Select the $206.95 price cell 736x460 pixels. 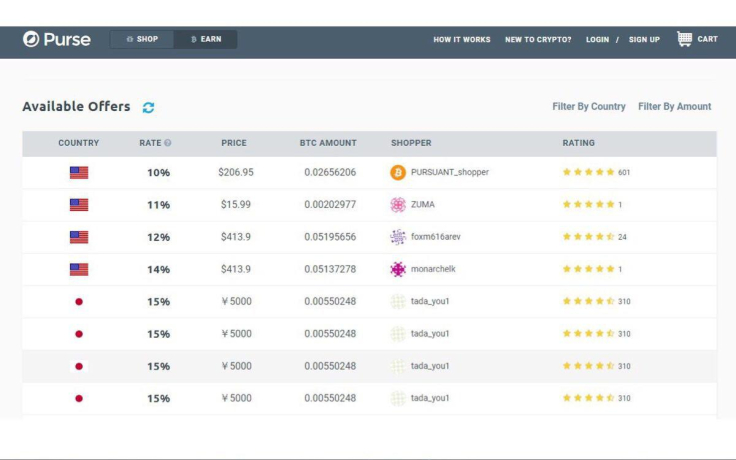click(236, 172)
